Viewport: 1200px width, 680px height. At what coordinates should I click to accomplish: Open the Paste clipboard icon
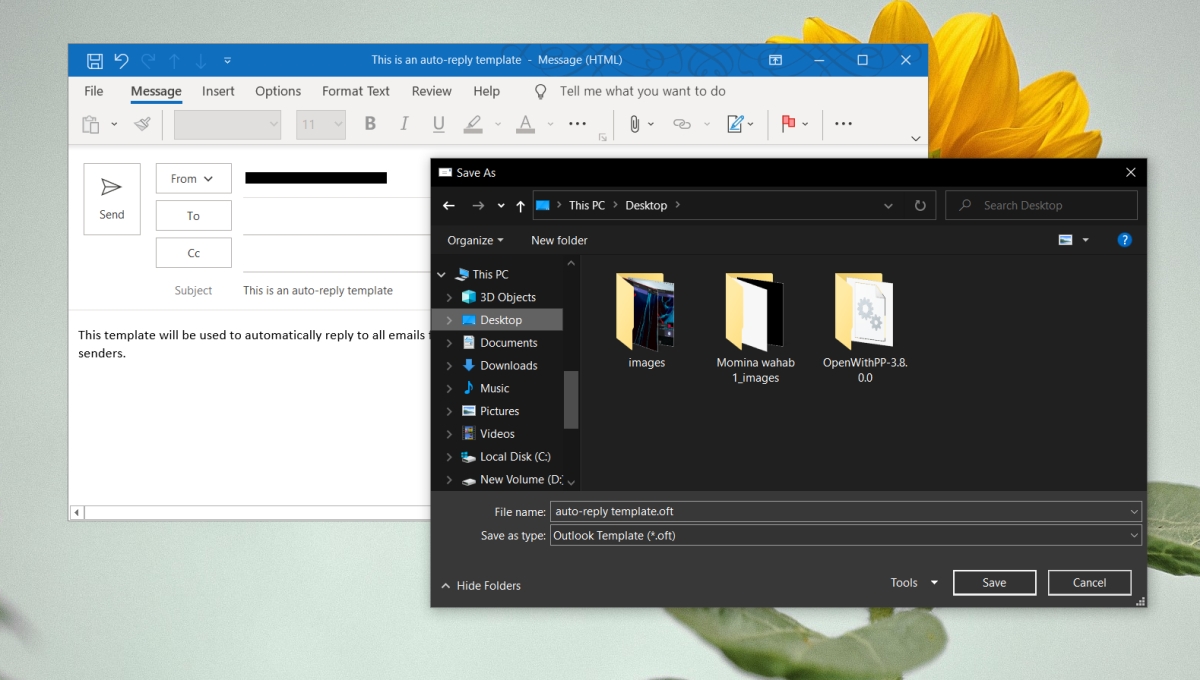click(x=89, y=123)
